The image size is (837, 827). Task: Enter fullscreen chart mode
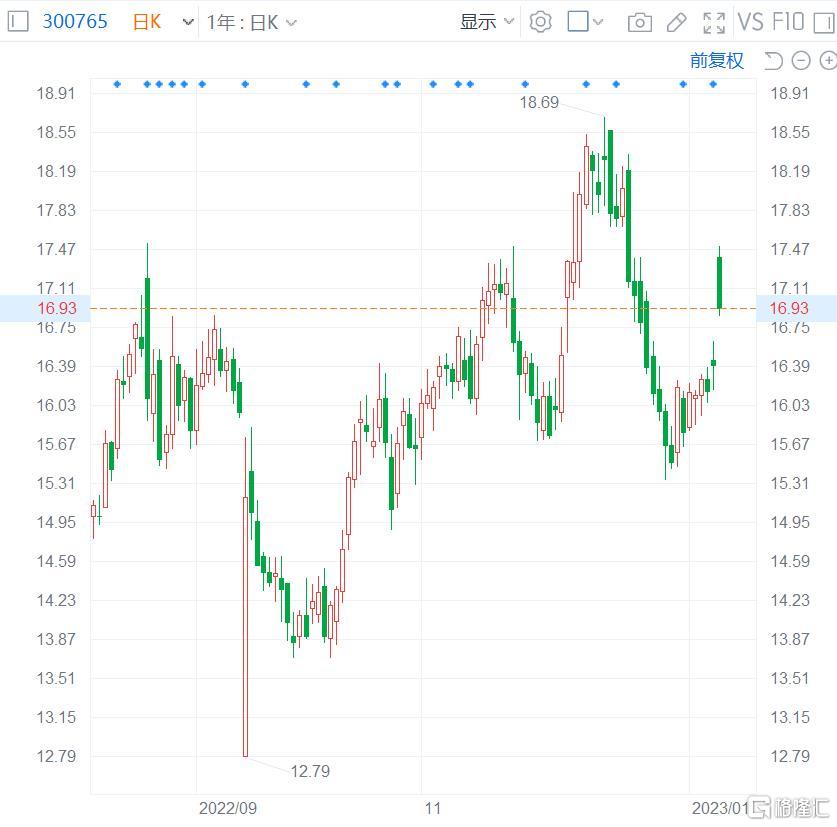[x=714, y=22]
